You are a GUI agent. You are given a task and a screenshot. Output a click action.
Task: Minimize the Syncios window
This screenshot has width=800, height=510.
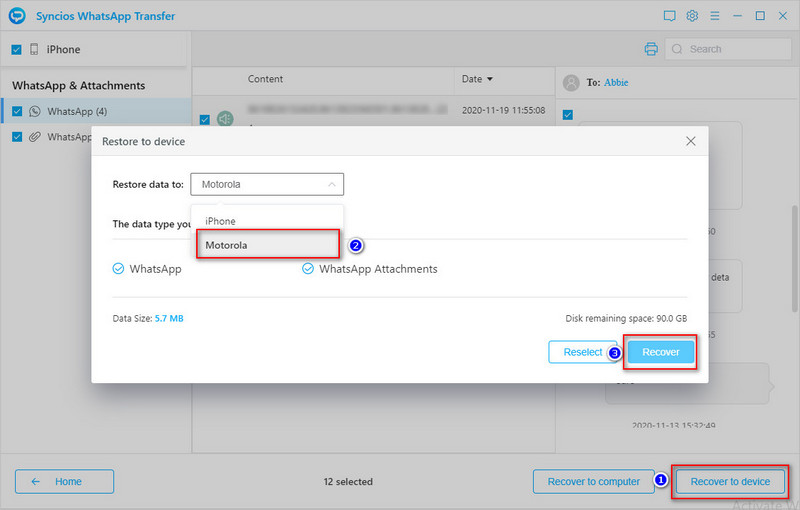[x=737, y=16]
